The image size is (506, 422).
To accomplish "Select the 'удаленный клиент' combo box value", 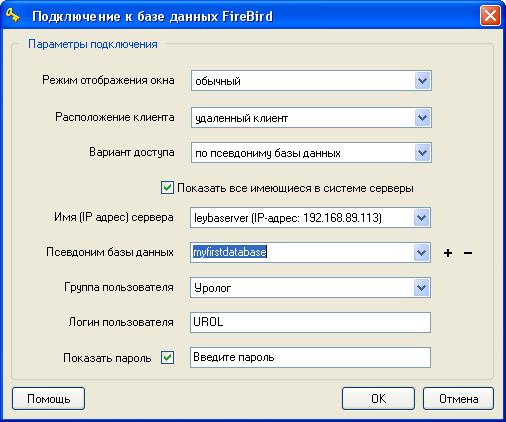I will (304, 118).
